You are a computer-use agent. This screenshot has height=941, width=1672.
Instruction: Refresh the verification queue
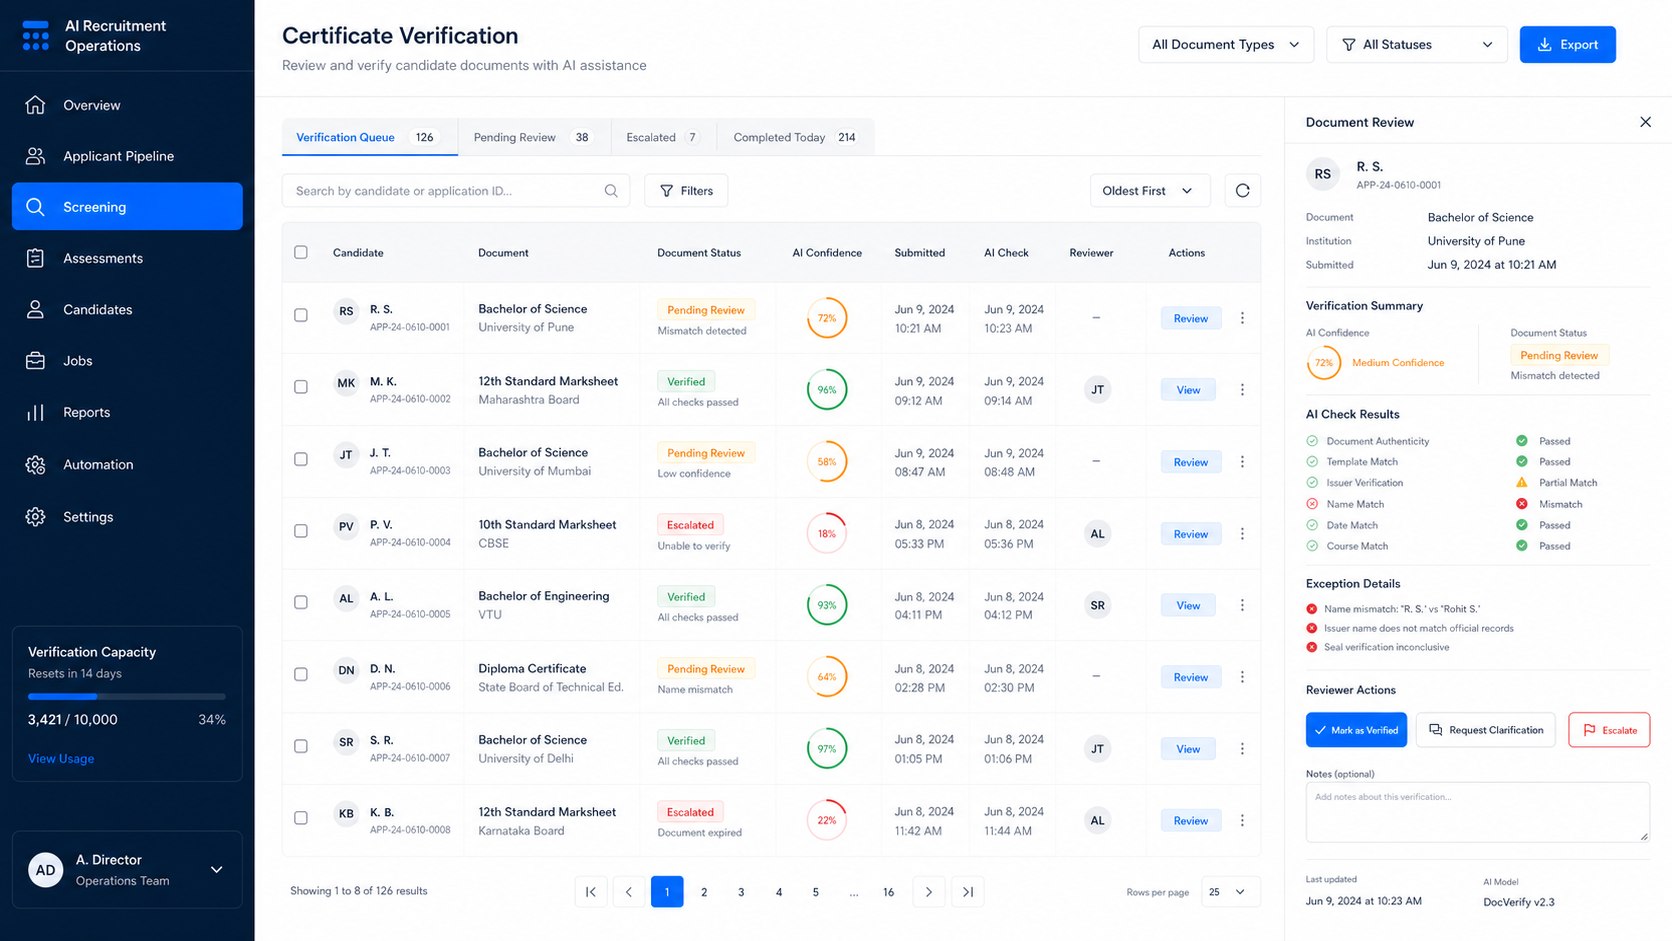[x=1242, y=191]
